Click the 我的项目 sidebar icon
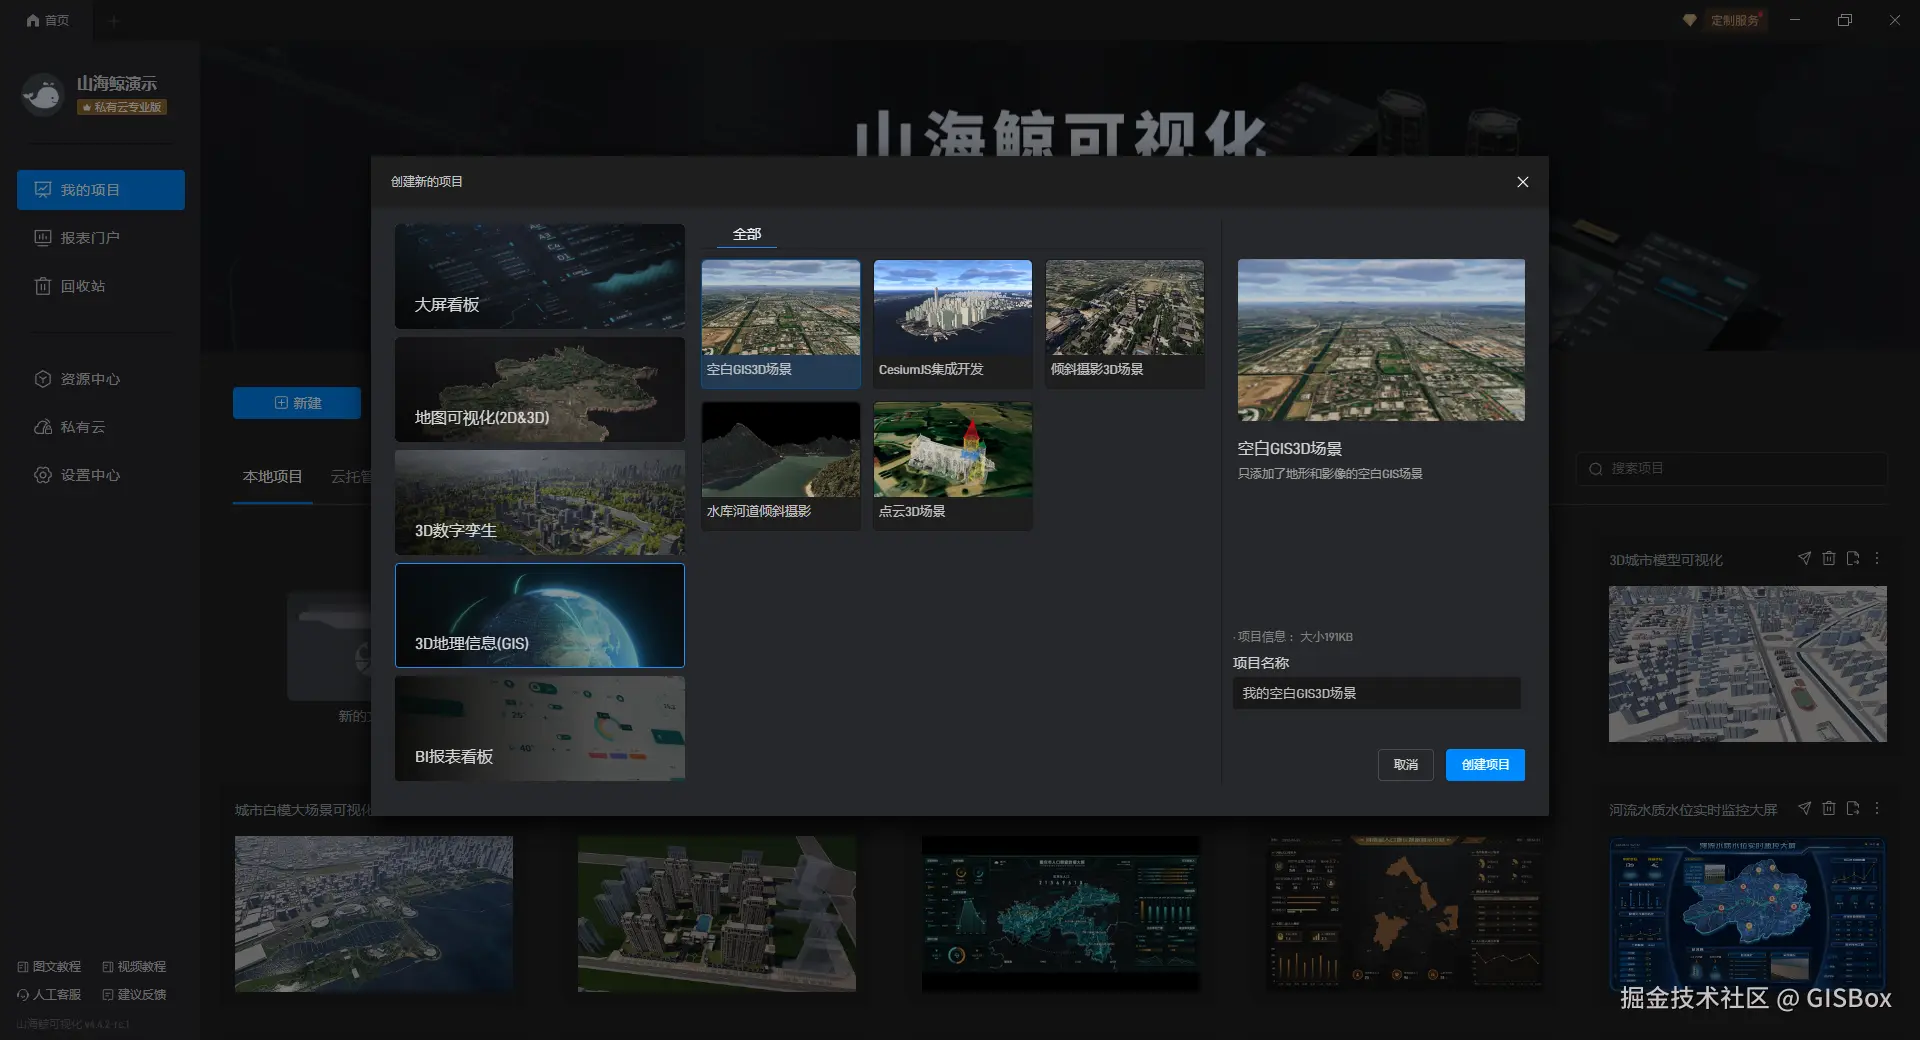 coord(43,190)
